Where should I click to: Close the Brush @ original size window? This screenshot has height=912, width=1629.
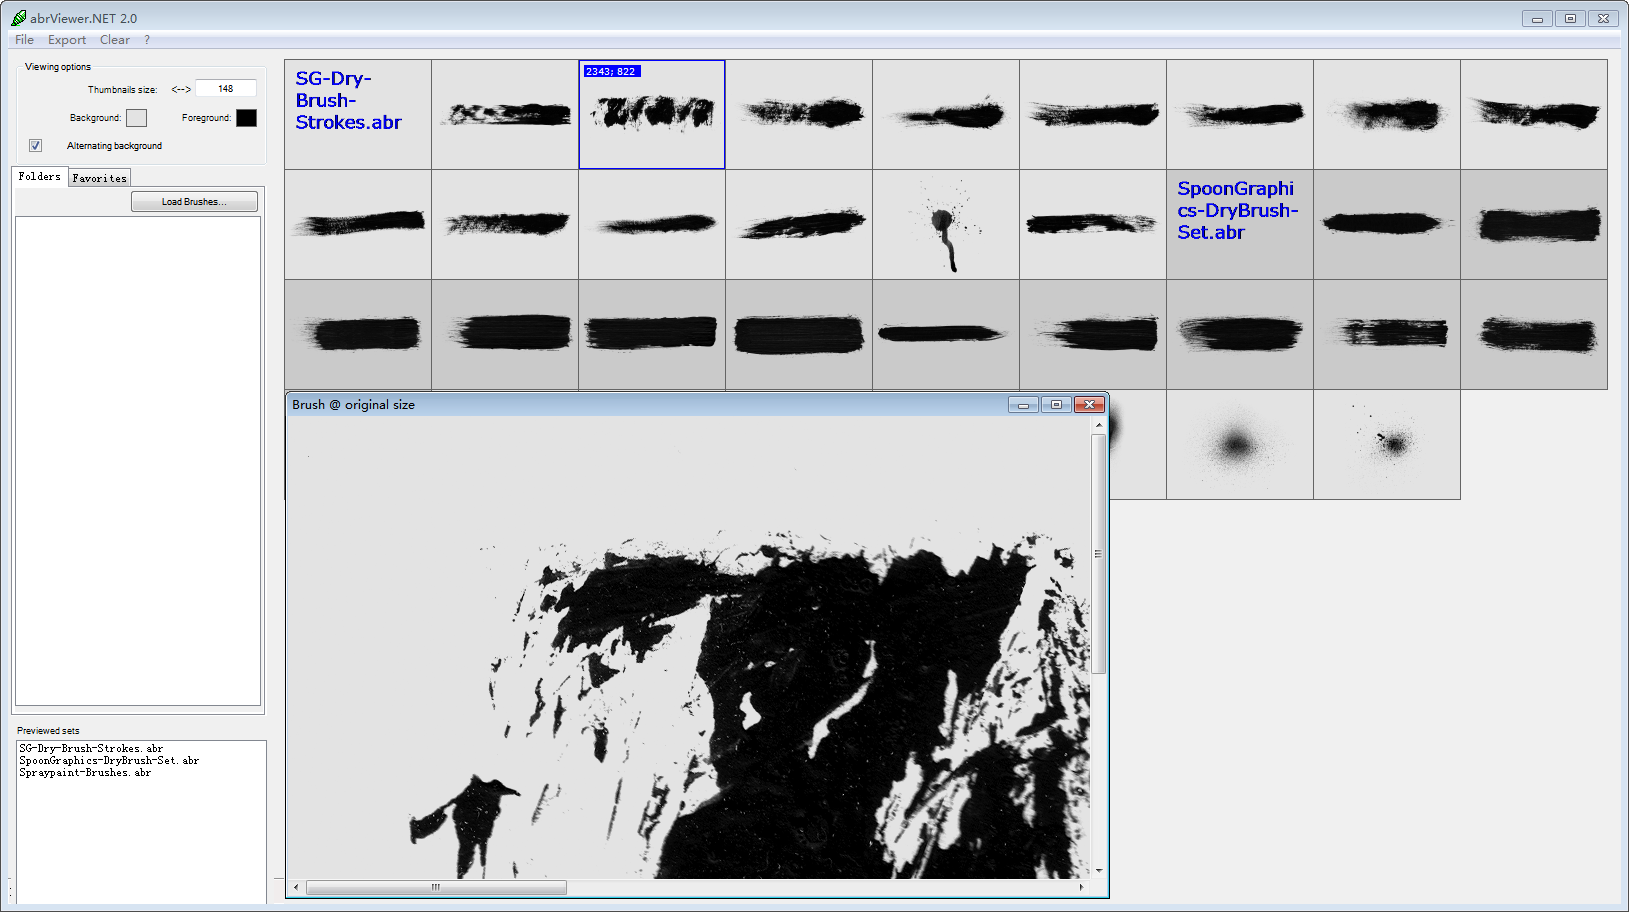pos(1089,405)
